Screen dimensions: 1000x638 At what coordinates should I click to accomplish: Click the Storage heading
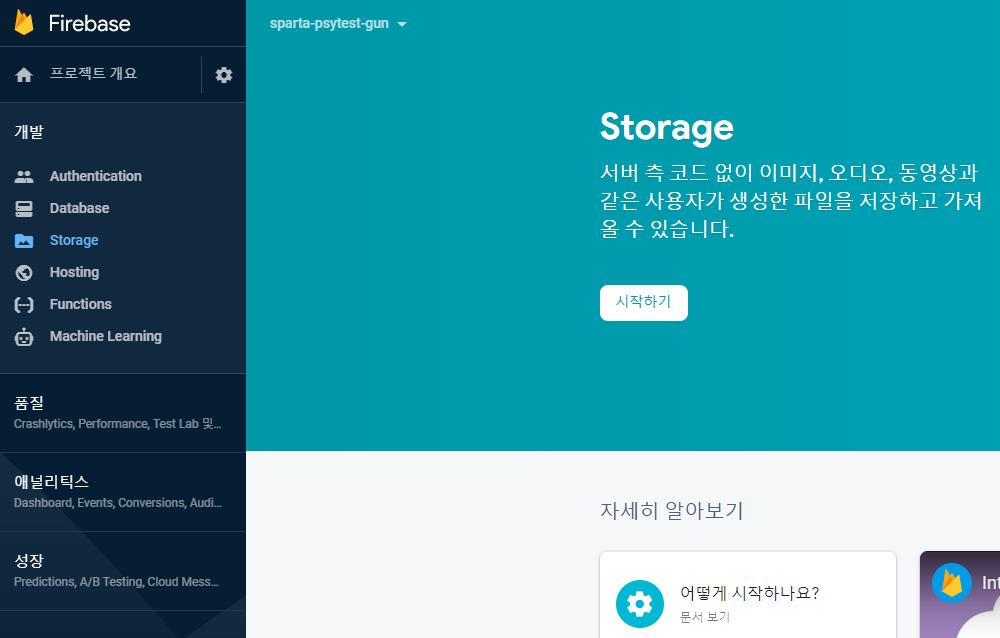point(667,127)
